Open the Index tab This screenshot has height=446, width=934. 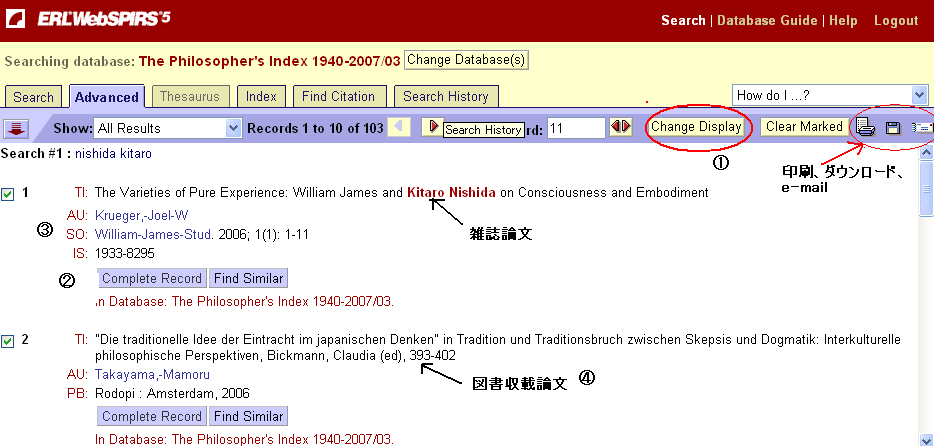tap(261, 96)
